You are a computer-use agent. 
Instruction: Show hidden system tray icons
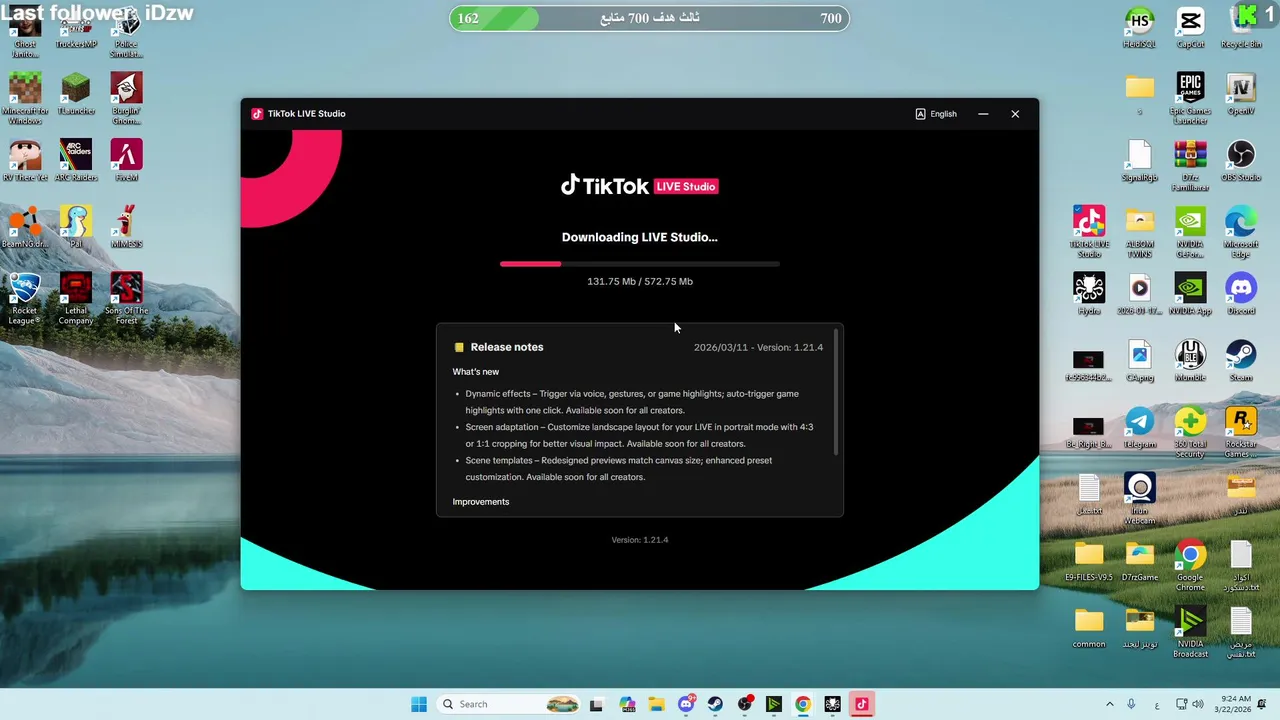point(1109,704)
